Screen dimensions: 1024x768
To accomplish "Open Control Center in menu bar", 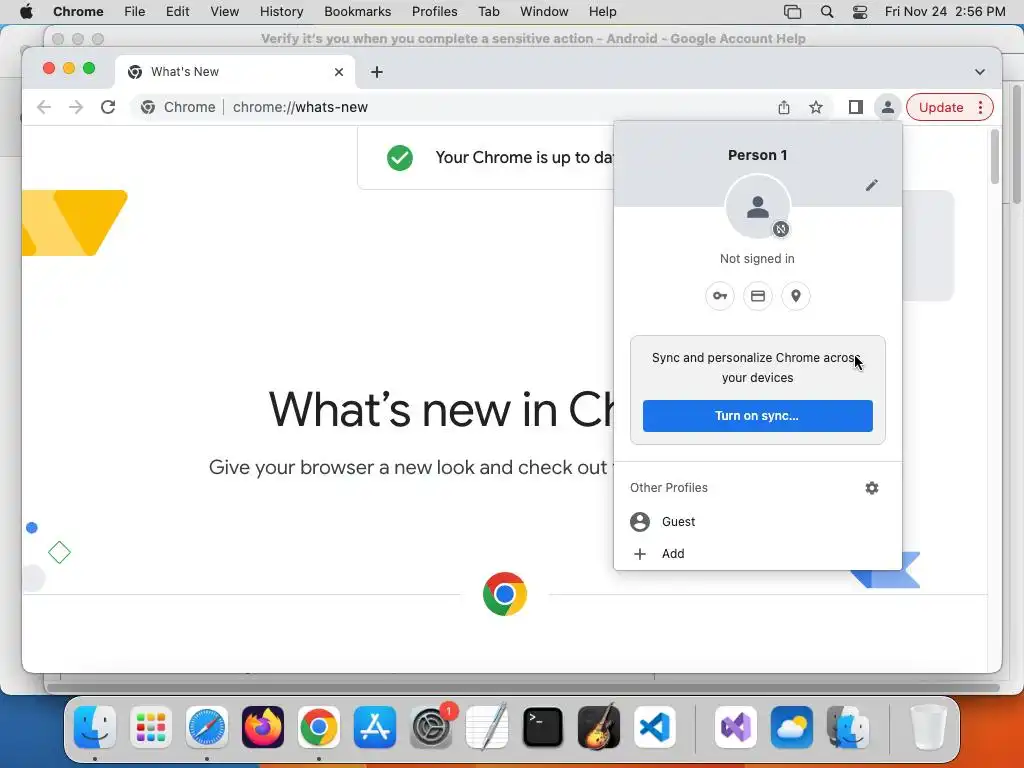I will [x=859, y=12].
